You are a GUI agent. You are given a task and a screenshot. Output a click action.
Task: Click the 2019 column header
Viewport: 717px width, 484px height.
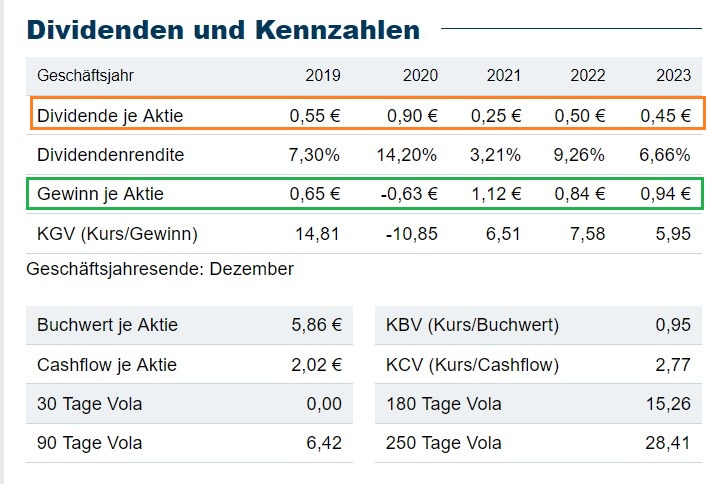tap(322, 75)
